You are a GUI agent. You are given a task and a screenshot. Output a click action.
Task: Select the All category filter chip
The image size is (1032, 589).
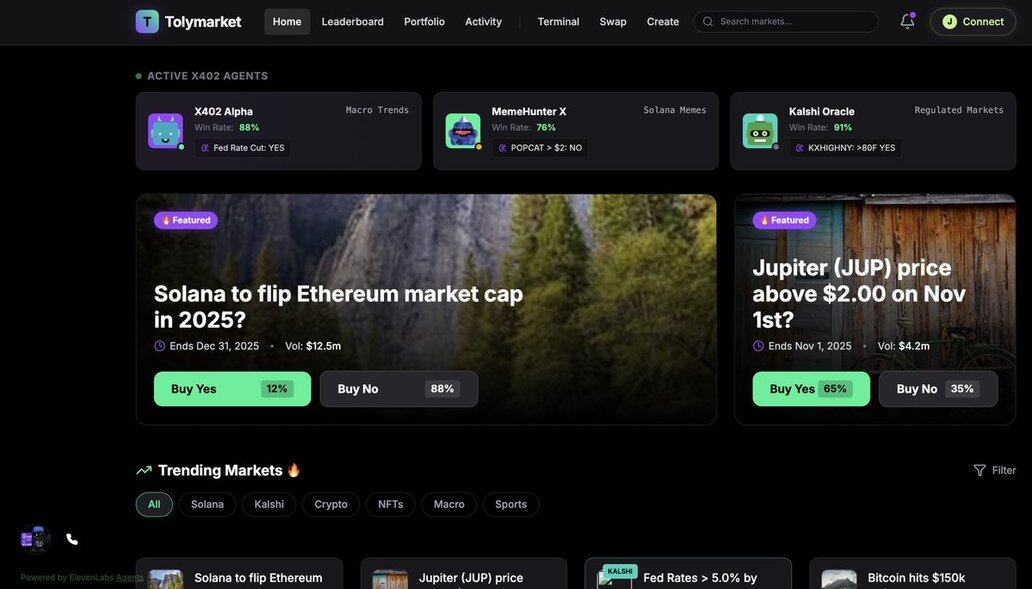pos(154,504)
